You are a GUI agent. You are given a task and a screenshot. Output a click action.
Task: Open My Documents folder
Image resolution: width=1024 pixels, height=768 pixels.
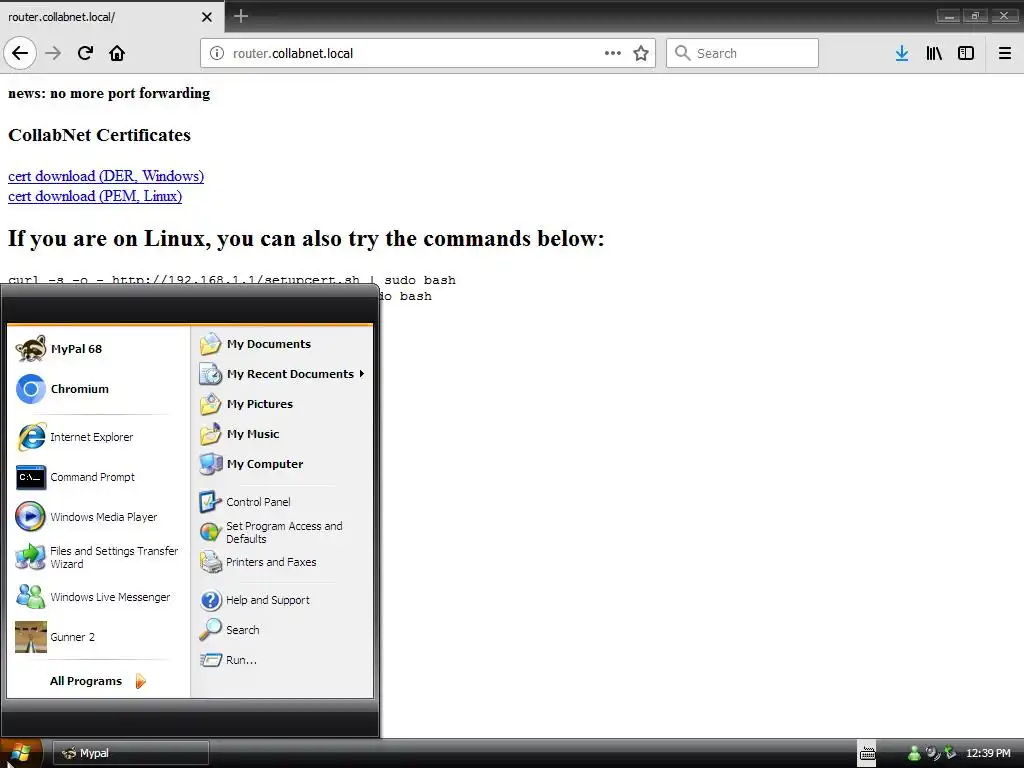(281, 344)
